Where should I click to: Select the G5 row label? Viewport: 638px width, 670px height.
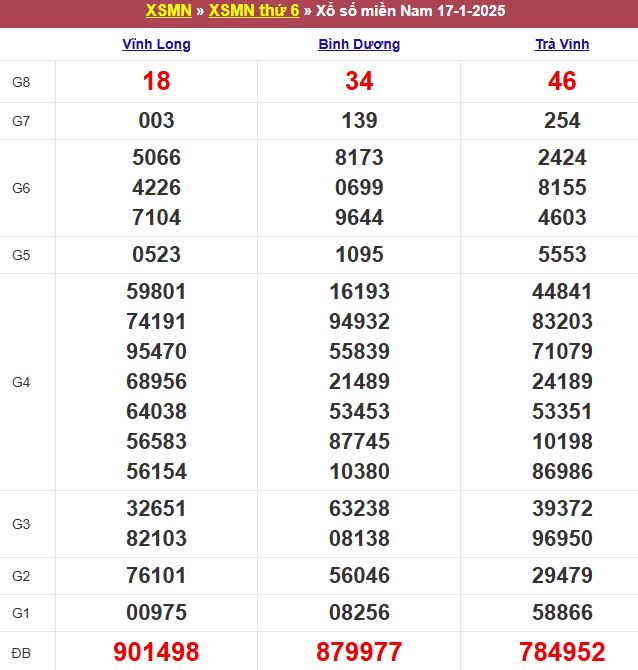click(21, 255)
